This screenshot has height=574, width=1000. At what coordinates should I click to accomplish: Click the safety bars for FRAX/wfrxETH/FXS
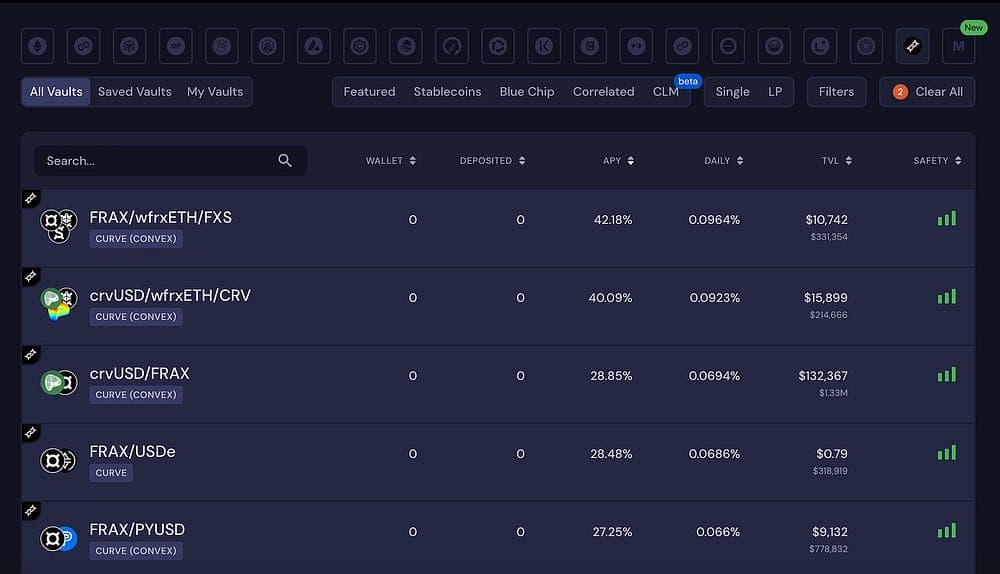(x=946, y=219)
